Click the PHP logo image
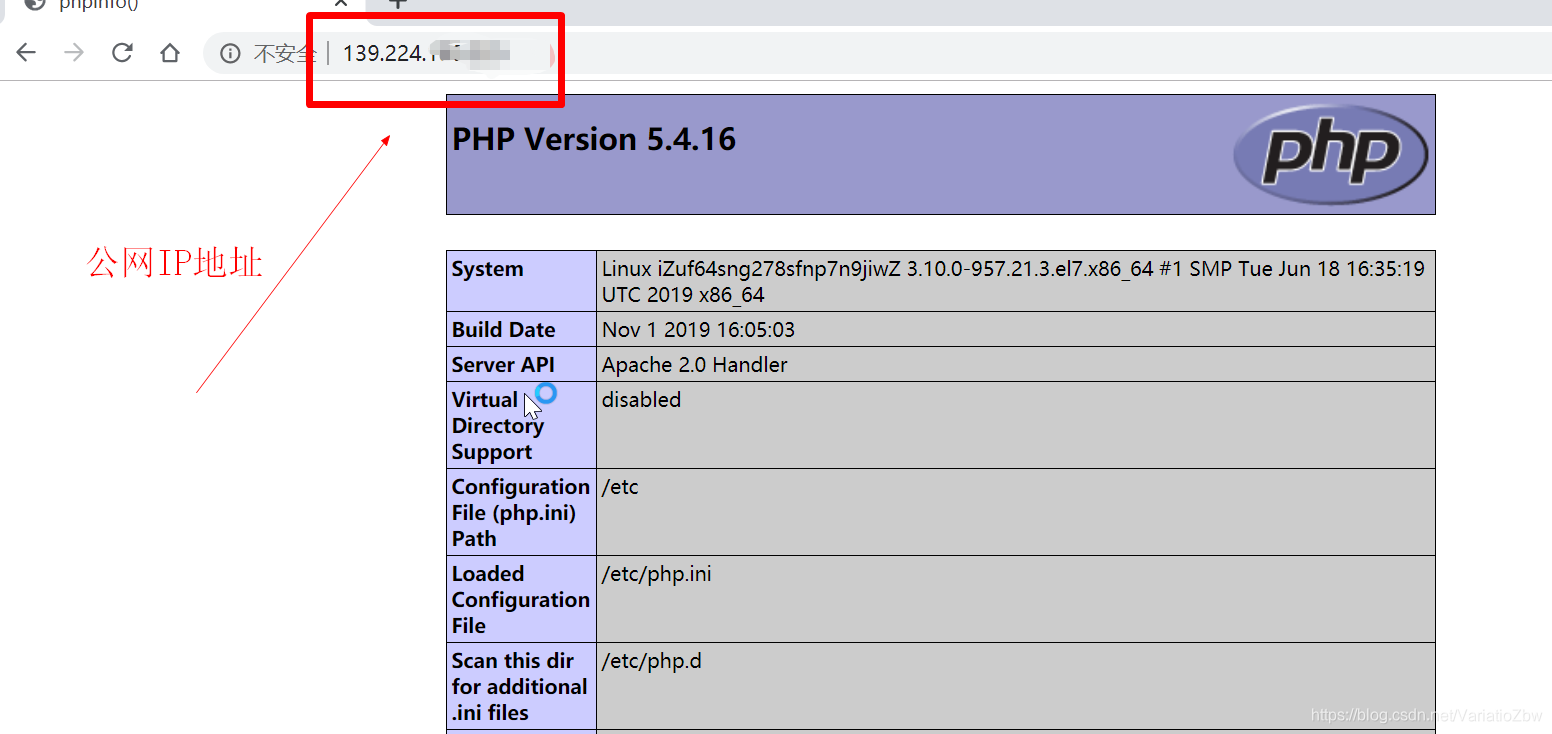 pos(1330,154)
